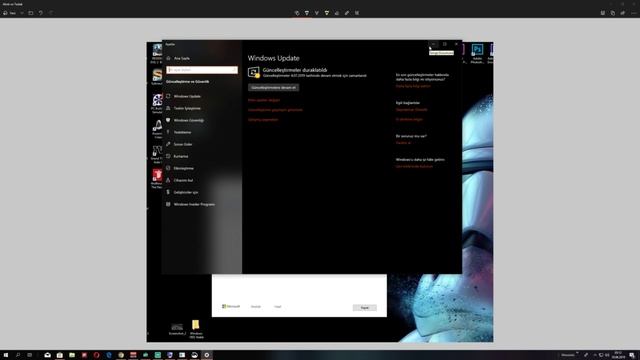Viewport: 640px width, 360px height.
Task: Click the New snip button
Action: click(10, 13)
